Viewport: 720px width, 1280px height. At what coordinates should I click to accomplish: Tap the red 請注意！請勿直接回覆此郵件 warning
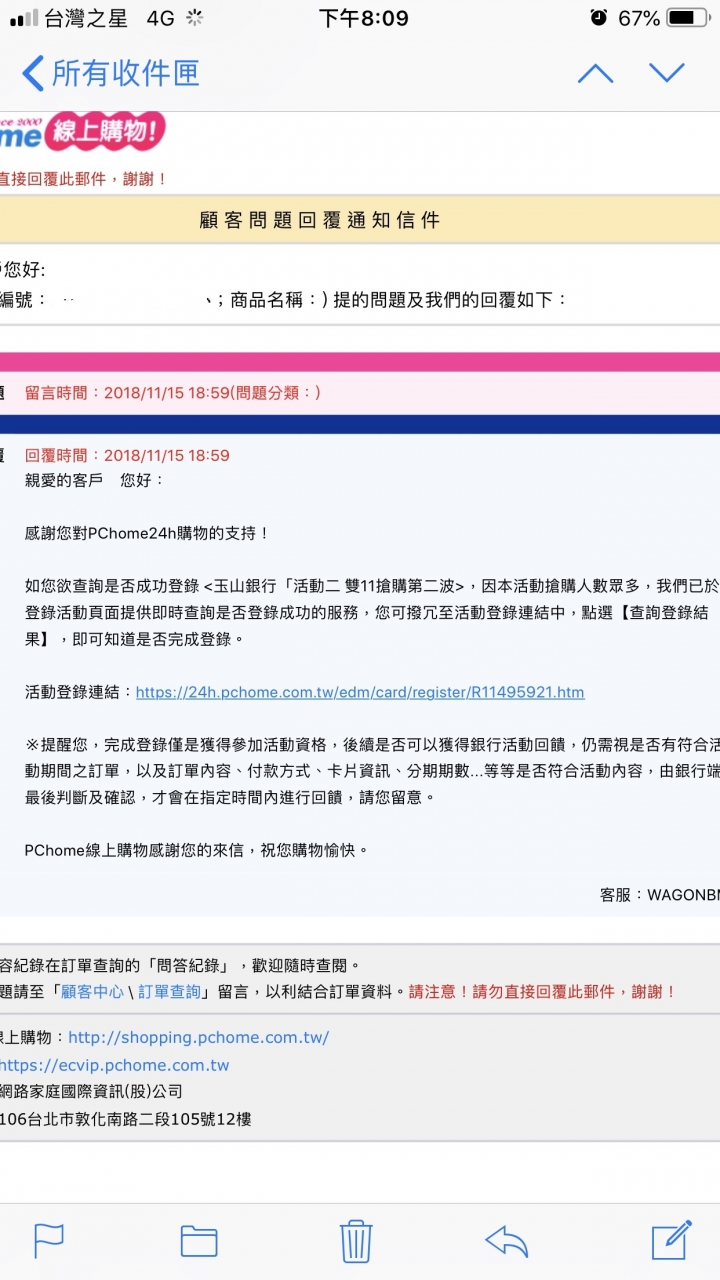pos(543,992)
